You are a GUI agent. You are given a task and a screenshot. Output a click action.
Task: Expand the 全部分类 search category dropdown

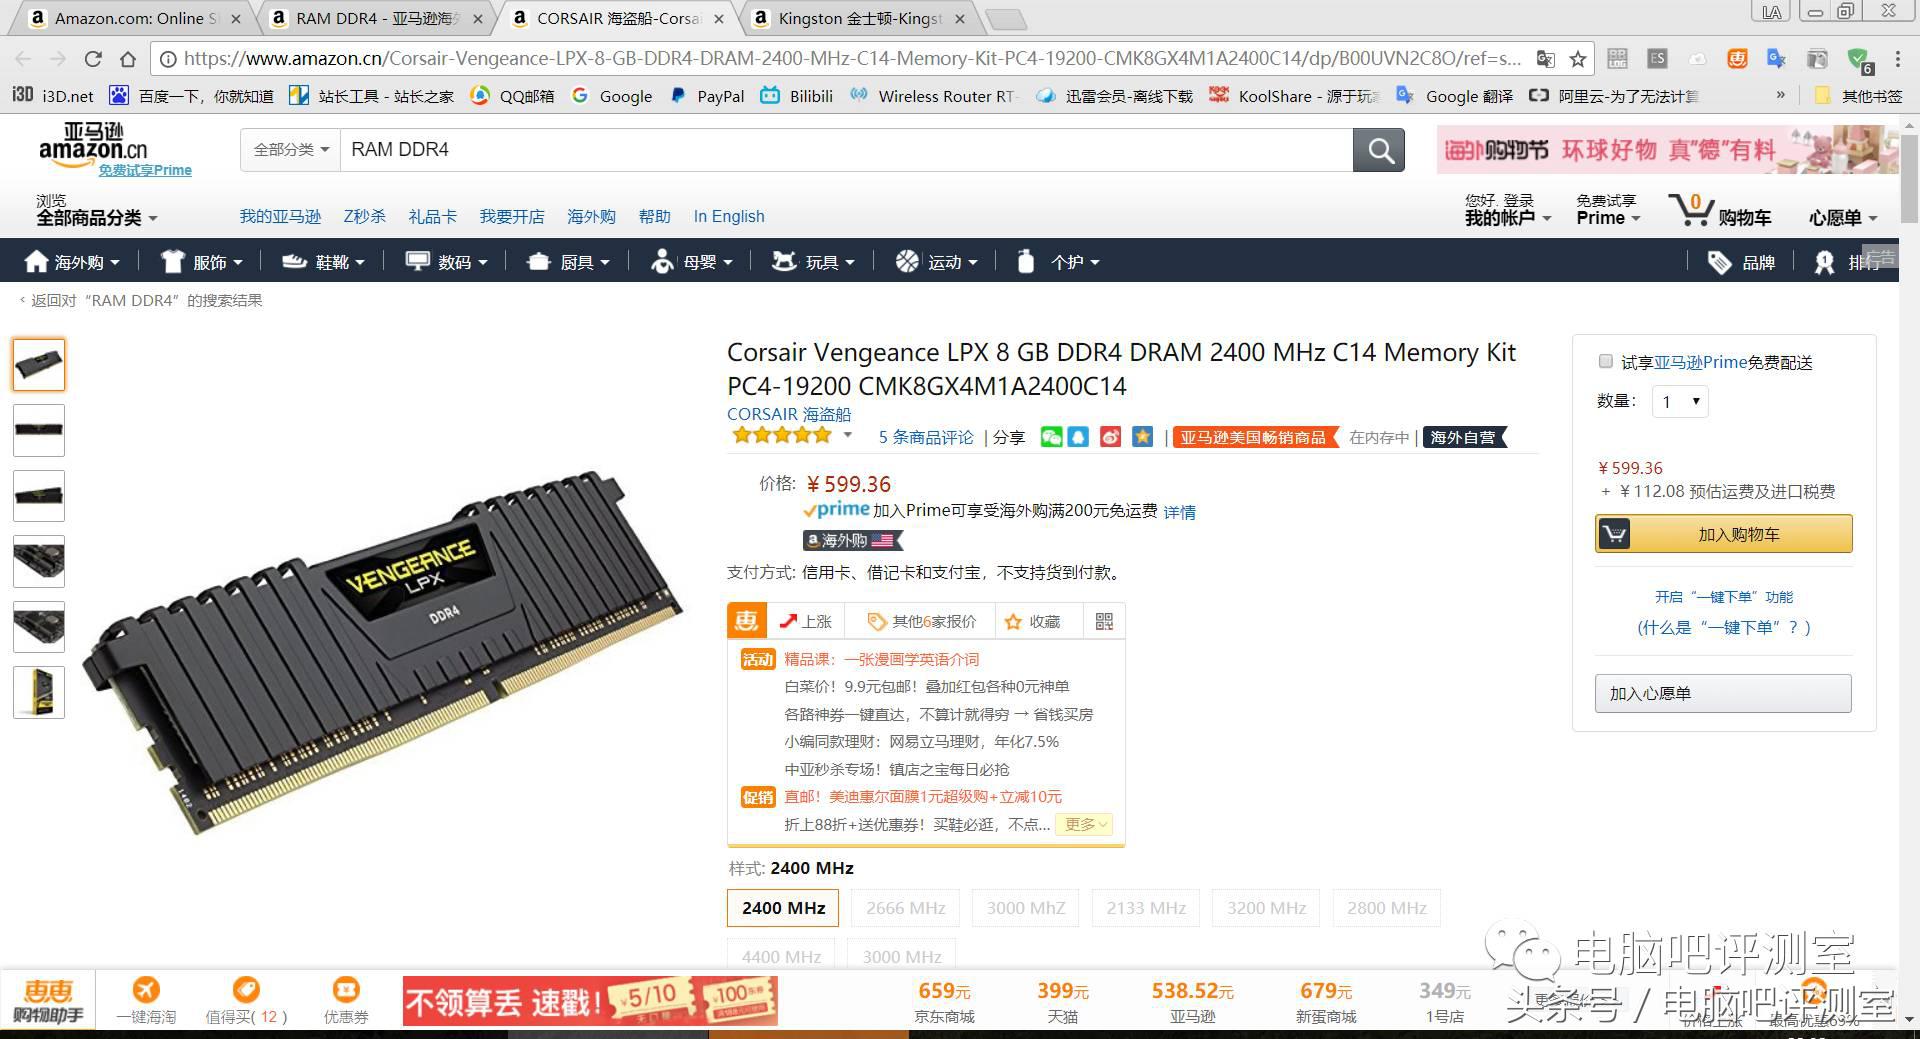tap(290, 150)
